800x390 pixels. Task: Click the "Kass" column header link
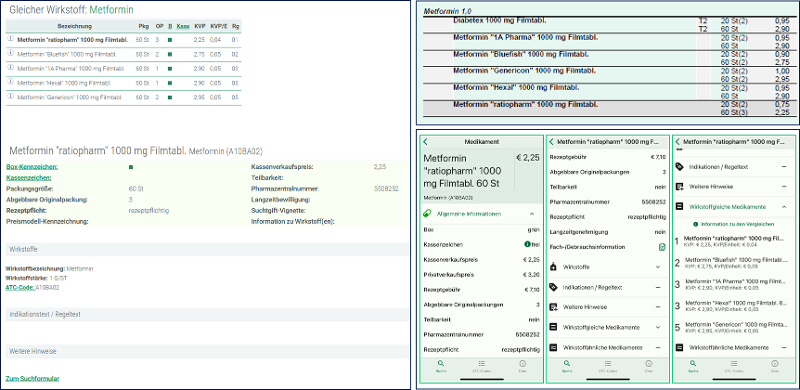183,26
